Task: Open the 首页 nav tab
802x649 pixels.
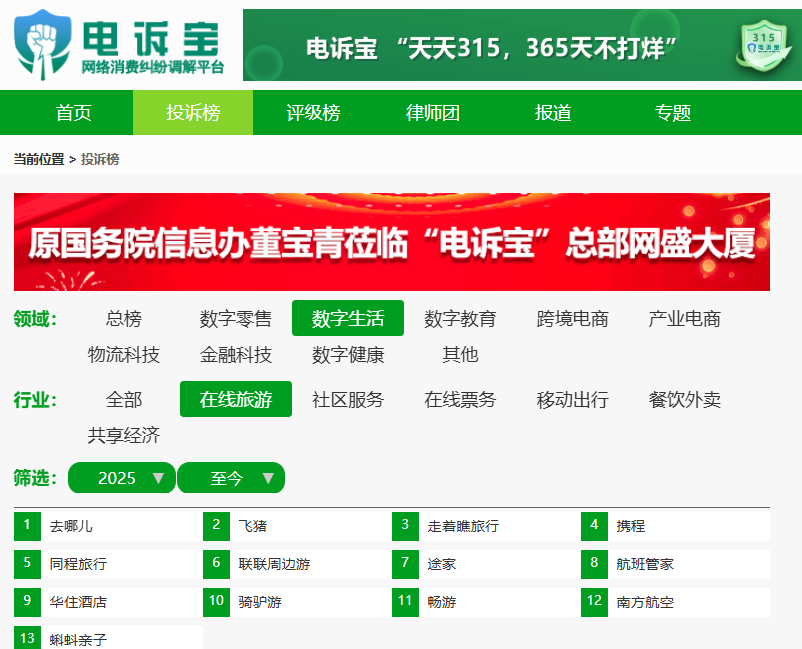Action: pyautogui.click(x=73, y=113)
